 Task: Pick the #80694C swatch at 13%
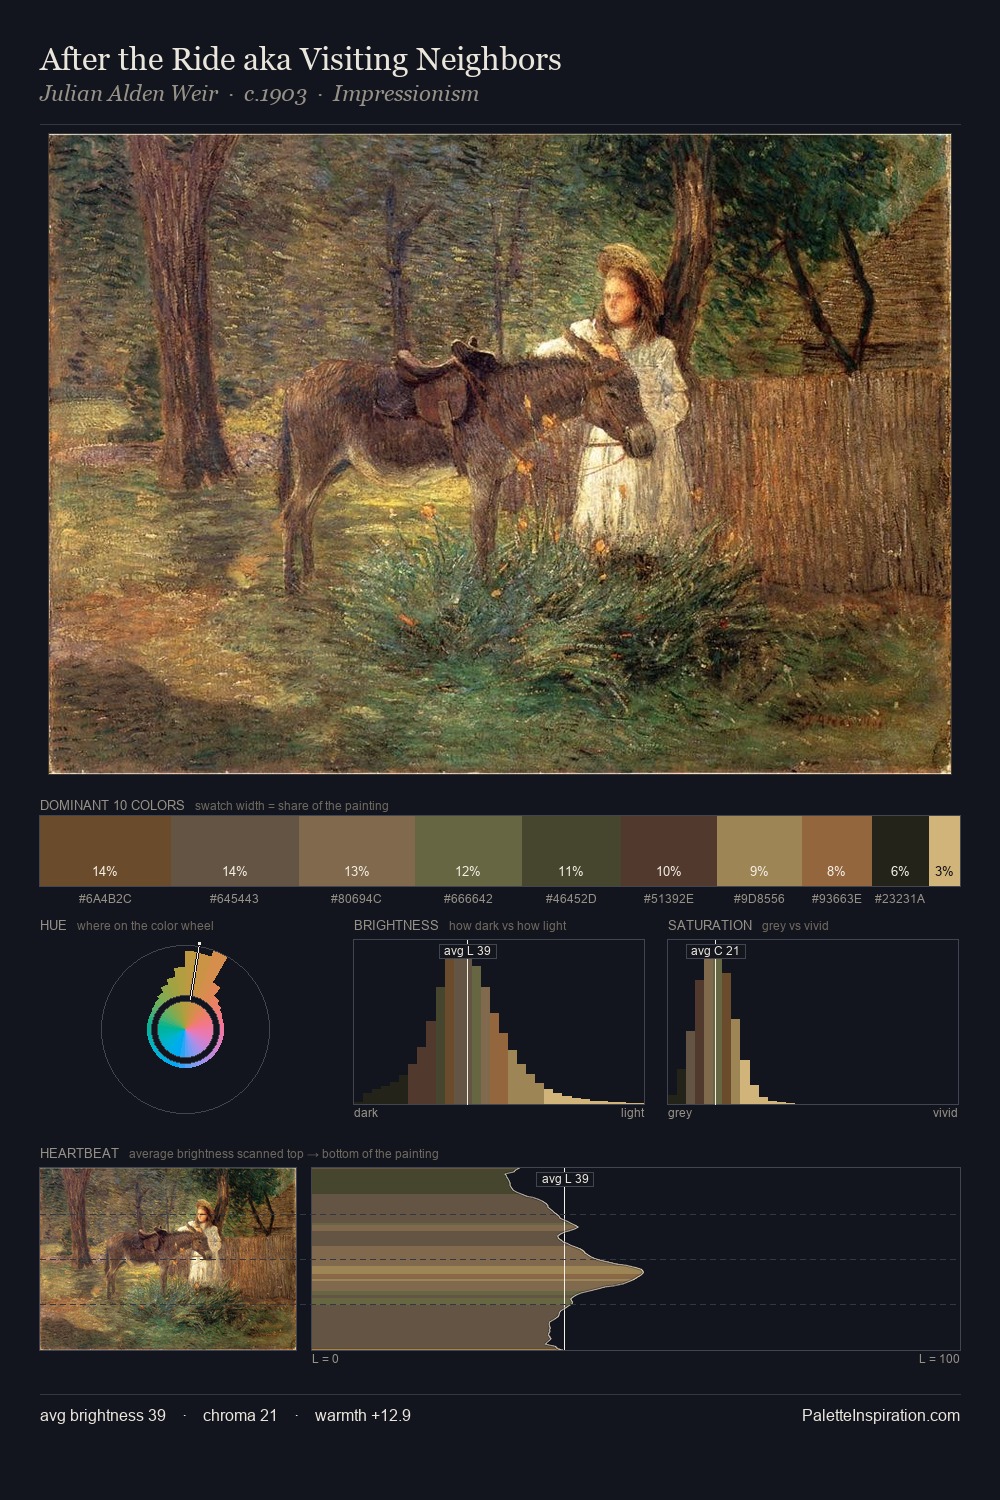click(x=357, y=851)
